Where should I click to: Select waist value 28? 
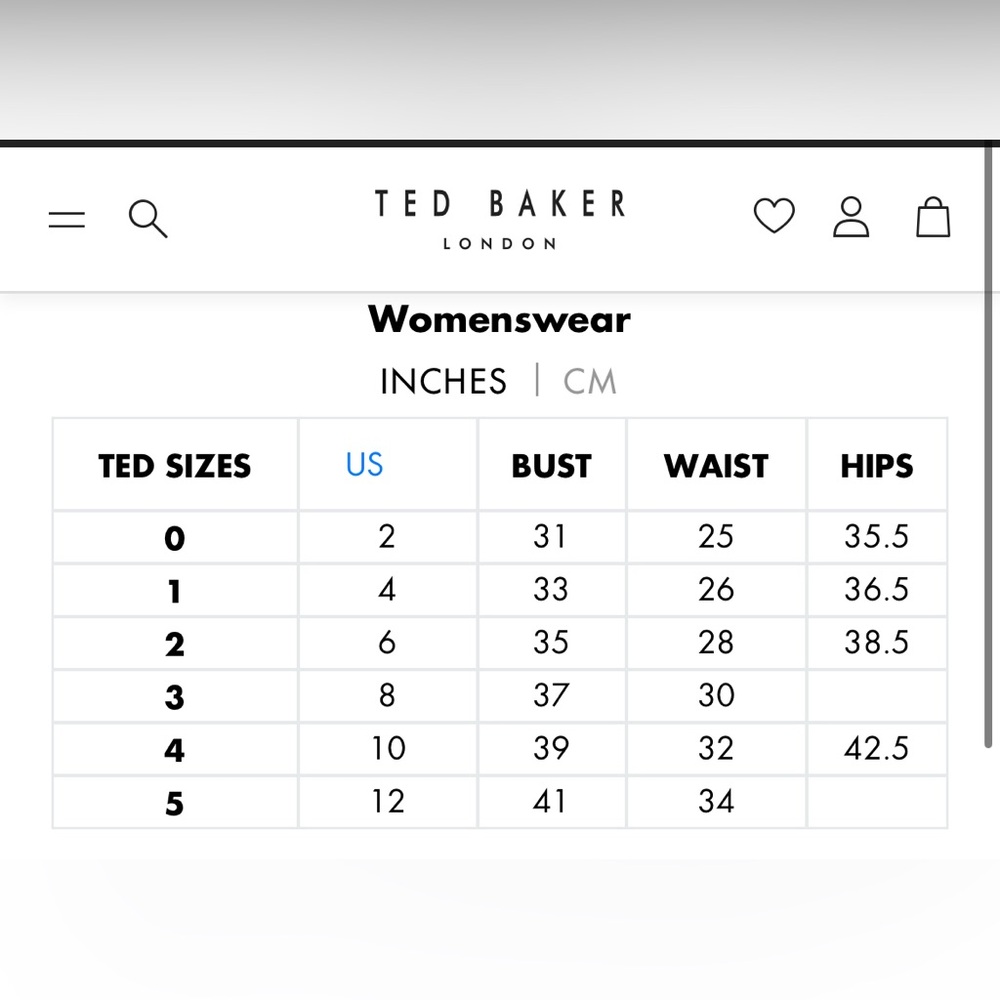coord(716,642)
